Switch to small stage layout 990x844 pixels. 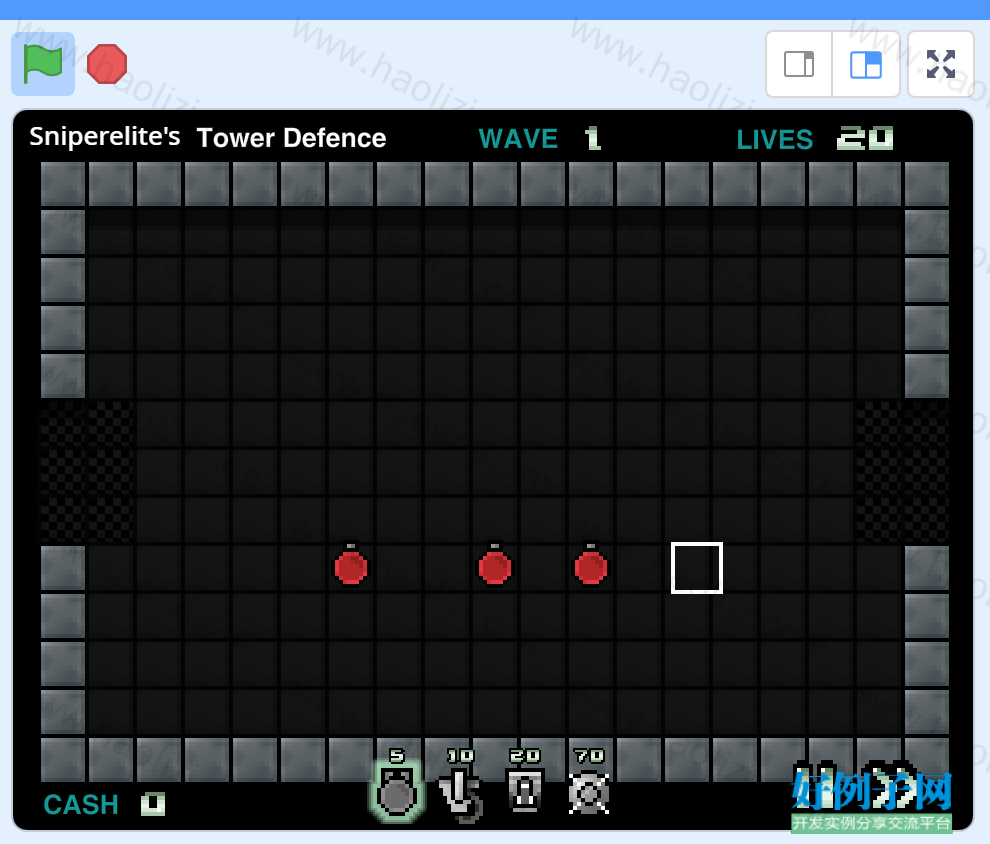click(799, 64)
